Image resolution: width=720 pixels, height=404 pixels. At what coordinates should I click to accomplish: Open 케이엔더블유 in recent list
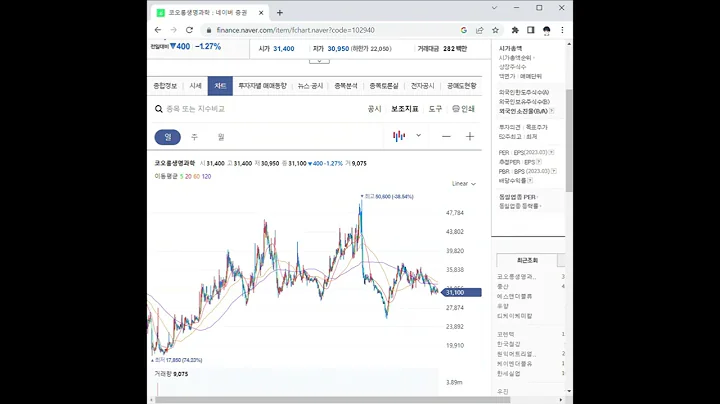pos(514,364)
